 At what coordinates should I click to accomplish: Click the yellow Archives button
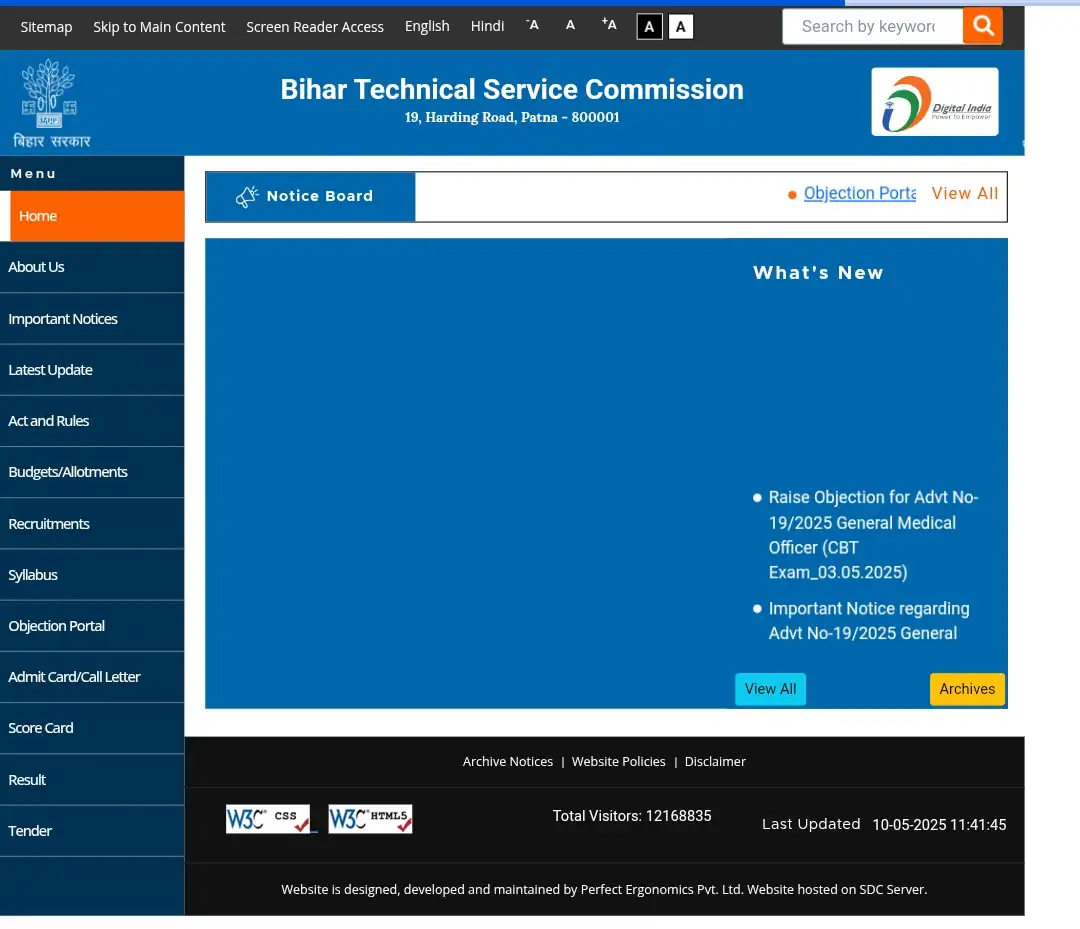pyautogui.click(x=967, y=689)
